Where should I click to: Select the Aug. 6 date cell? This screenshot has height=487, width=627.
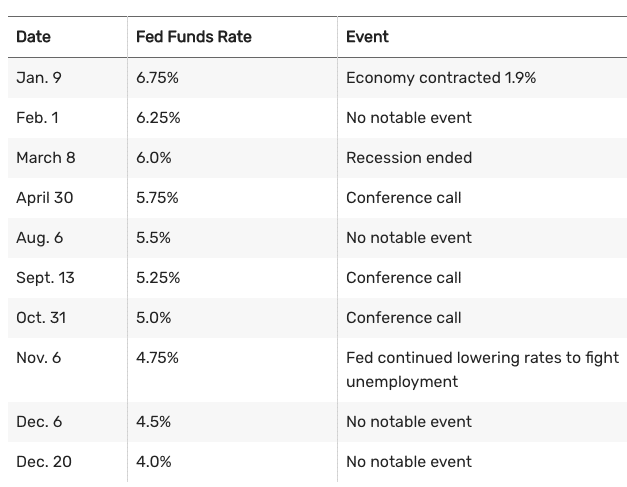click(39, 237)
